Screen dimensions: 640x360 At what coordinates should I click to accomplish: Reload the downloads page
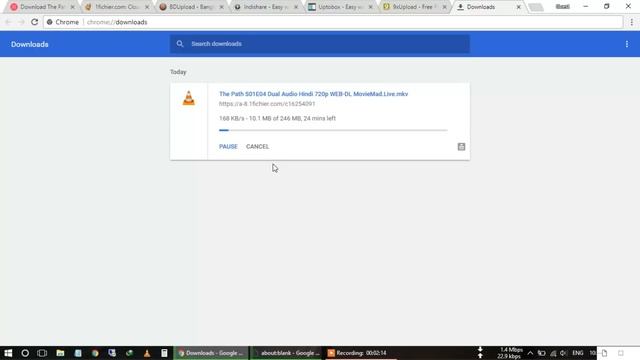click(x=34, y=22)
